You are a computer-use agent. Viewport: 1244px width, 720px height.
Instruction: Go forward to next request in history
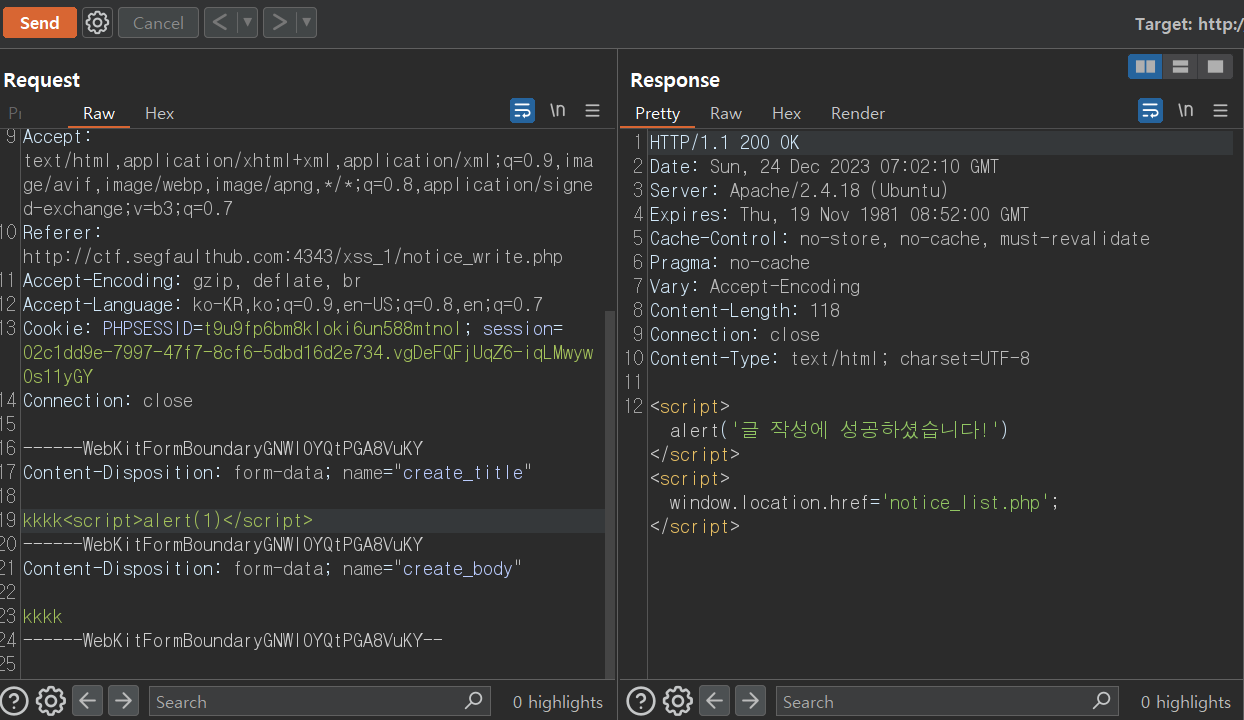[x=279, y=23]
